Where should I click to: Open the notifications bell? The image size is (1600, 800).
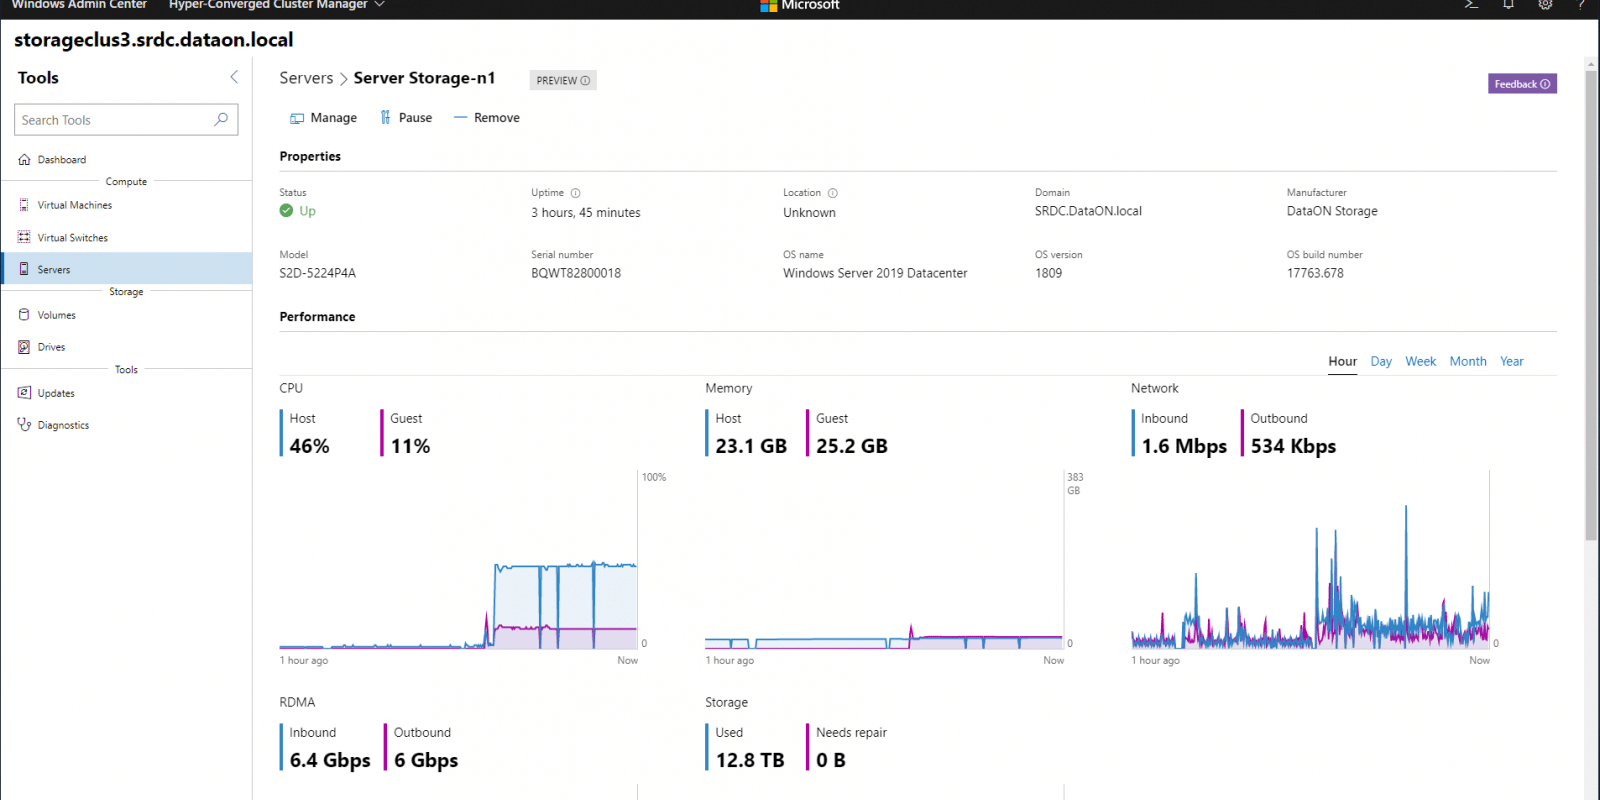[1508, 5]
